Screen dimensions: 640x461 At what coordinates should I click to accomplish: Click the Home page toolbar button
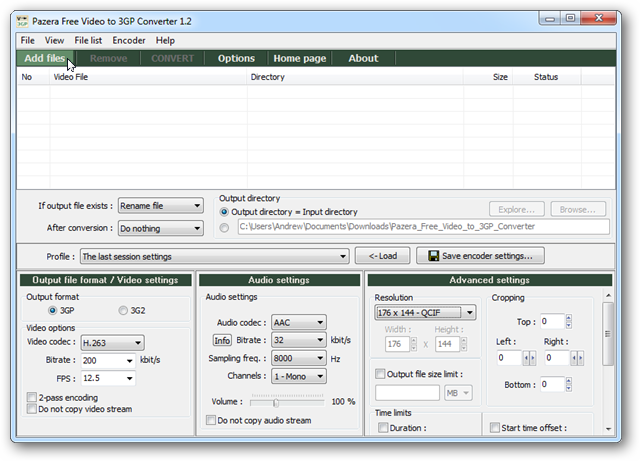299,58
